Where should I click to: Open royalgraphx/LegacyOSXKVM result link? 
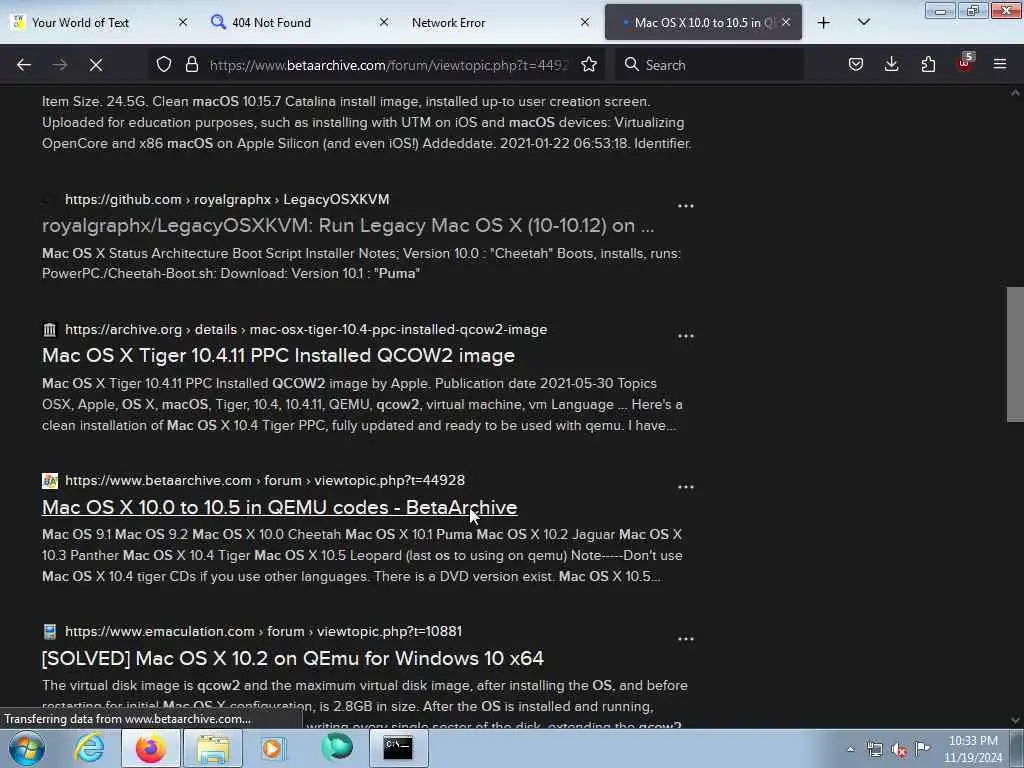(x=347, y=225)
